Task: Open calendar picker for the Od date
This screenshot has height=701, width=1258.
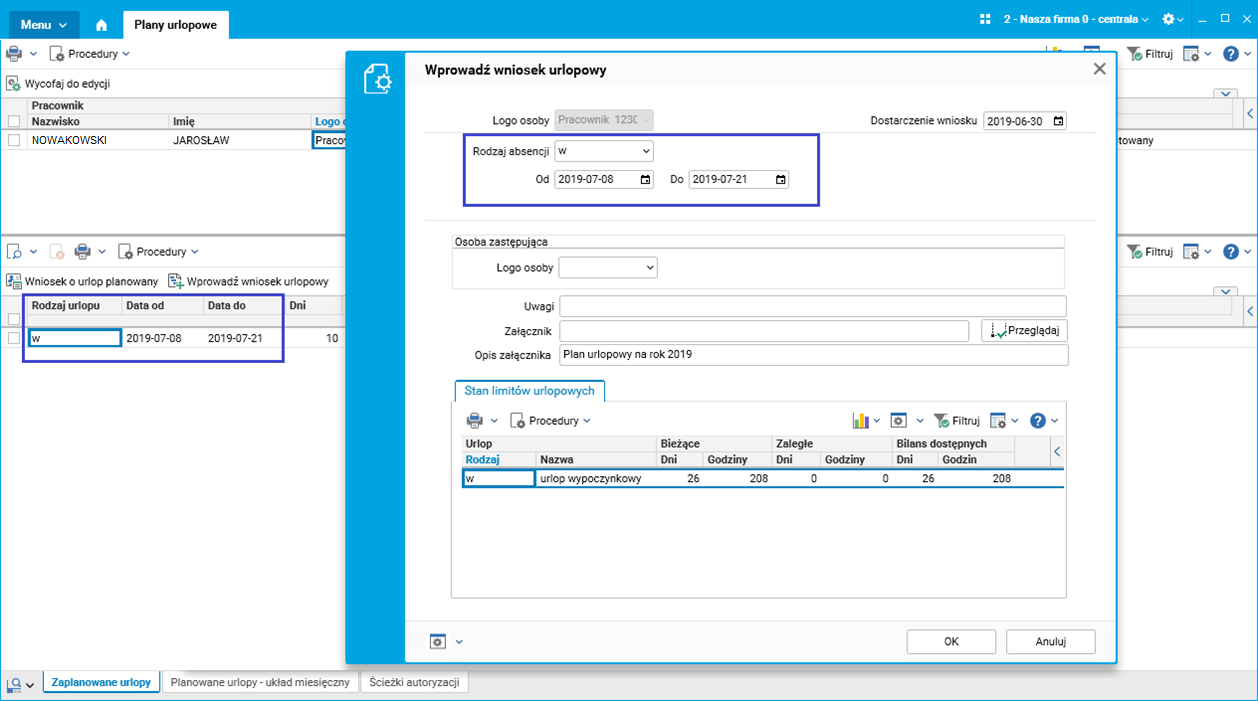Action: (646, 180)
